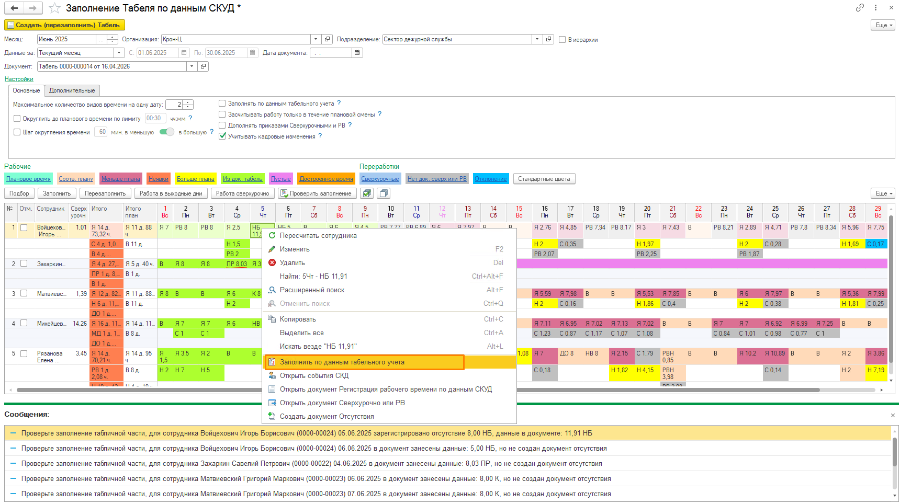Screen dimensions: 900x504
Task: Click stacked windows icon in table toolbar
Action: pos(383,193)
